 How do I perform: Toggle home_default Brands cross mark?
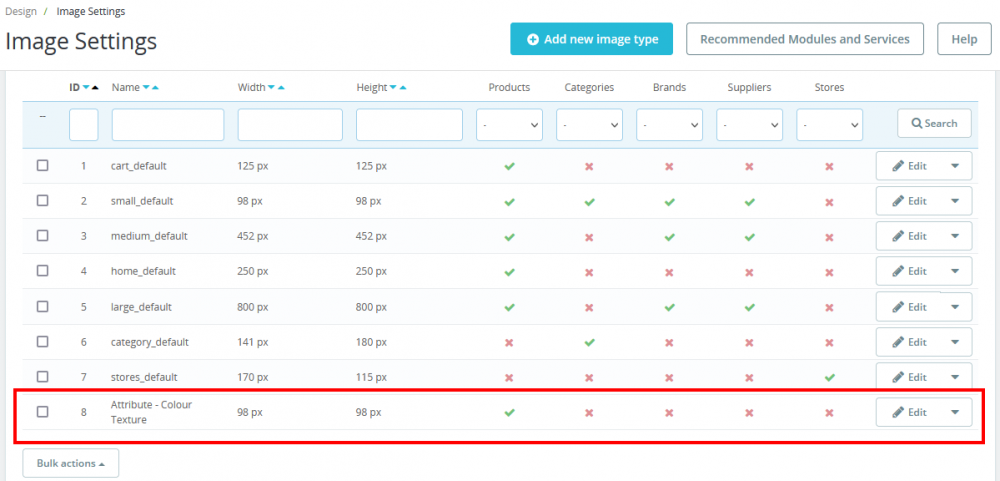(669, 272)
